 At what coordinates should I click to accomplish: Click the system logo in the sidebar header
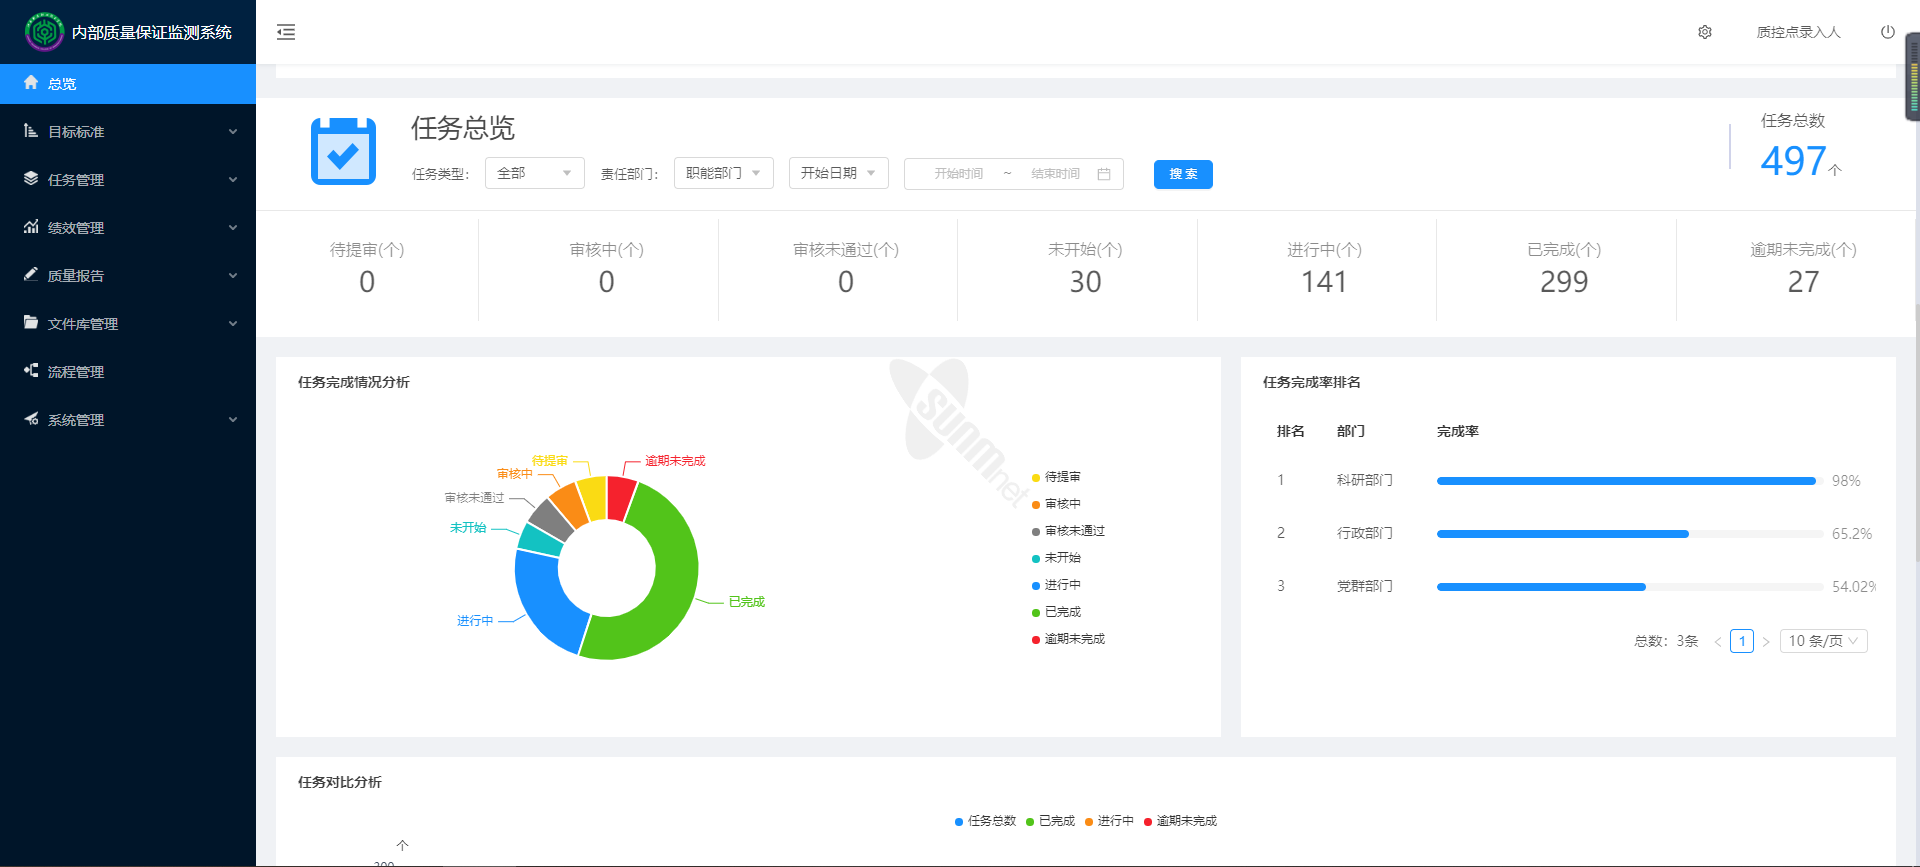[x=44, y=32]
